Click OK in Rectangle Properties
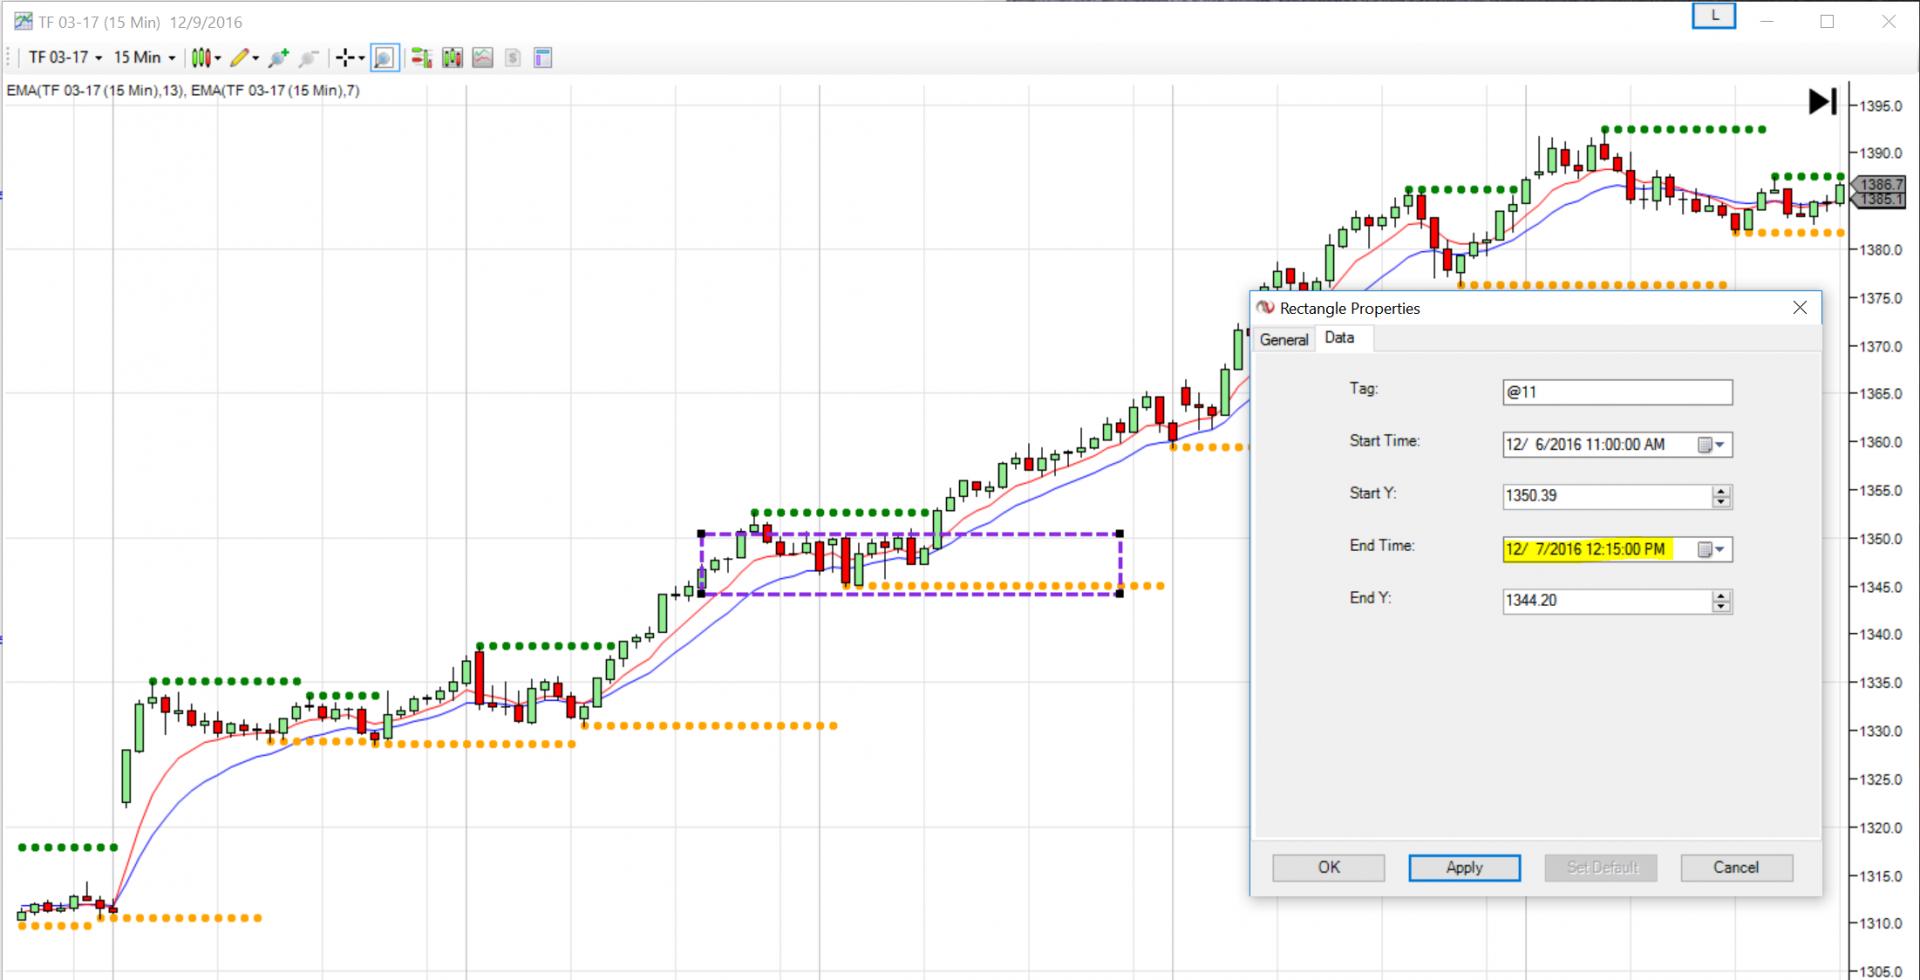The height and width of the screenshot is (980, 1920). coord(1328,868)
